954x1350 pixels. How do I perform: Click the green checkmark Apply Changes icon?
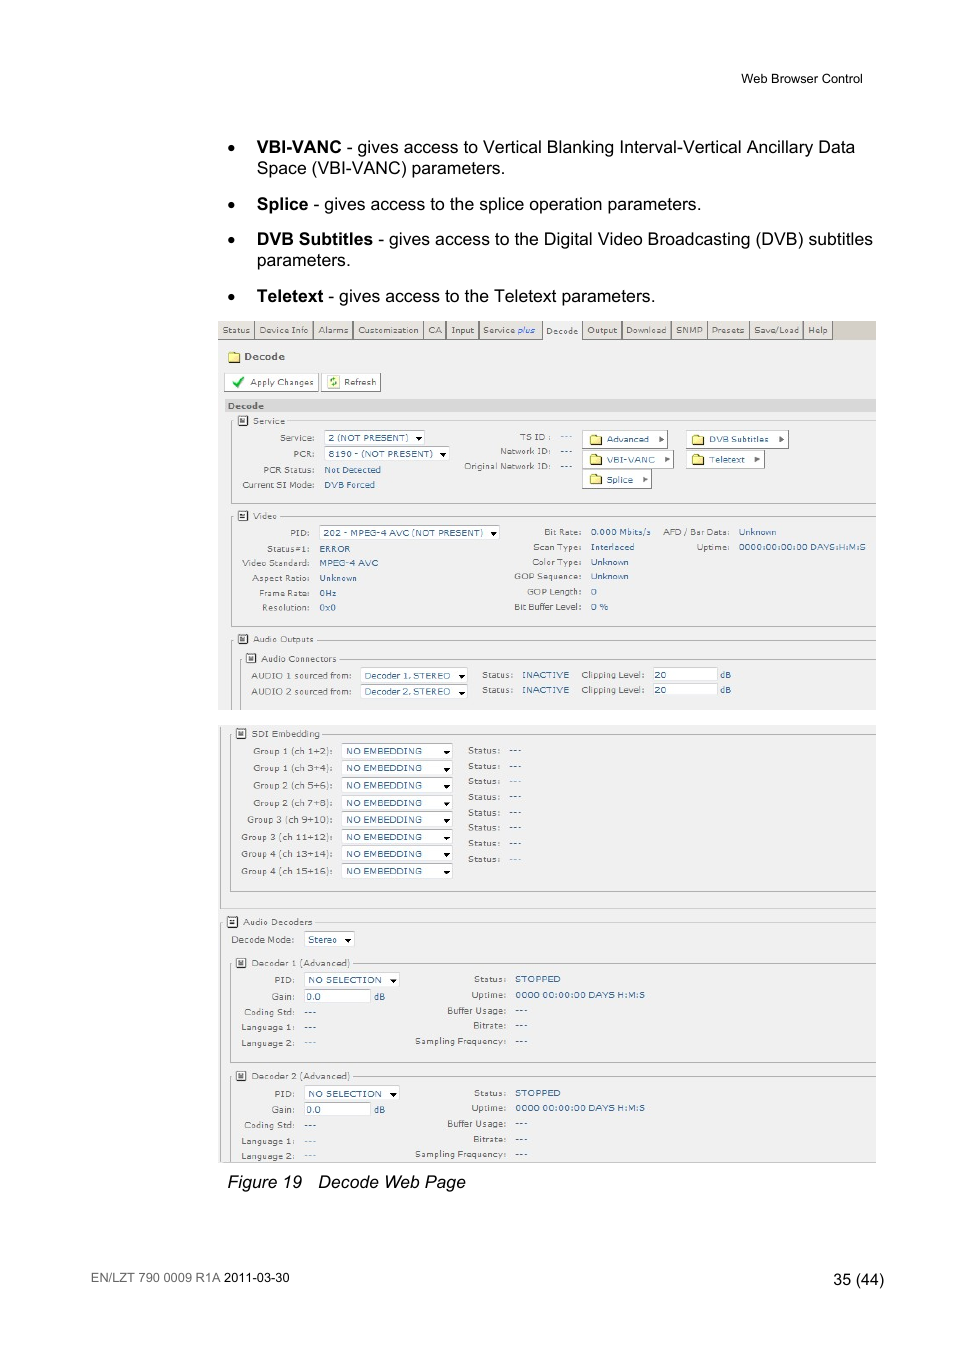coord(238,382)
